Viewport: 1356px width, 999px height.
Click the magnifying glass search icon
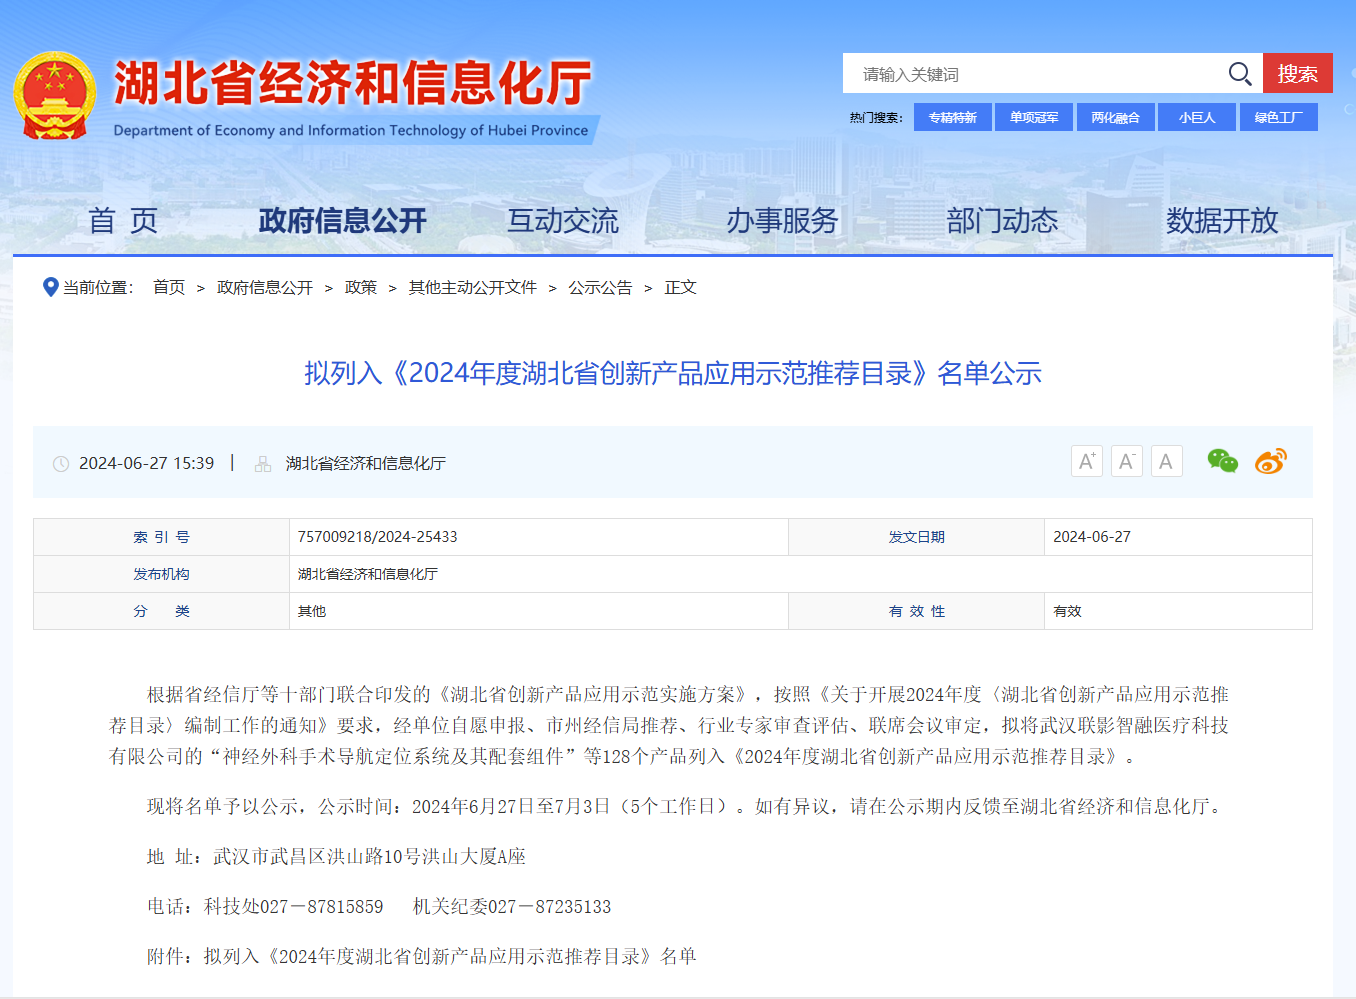1239,74
